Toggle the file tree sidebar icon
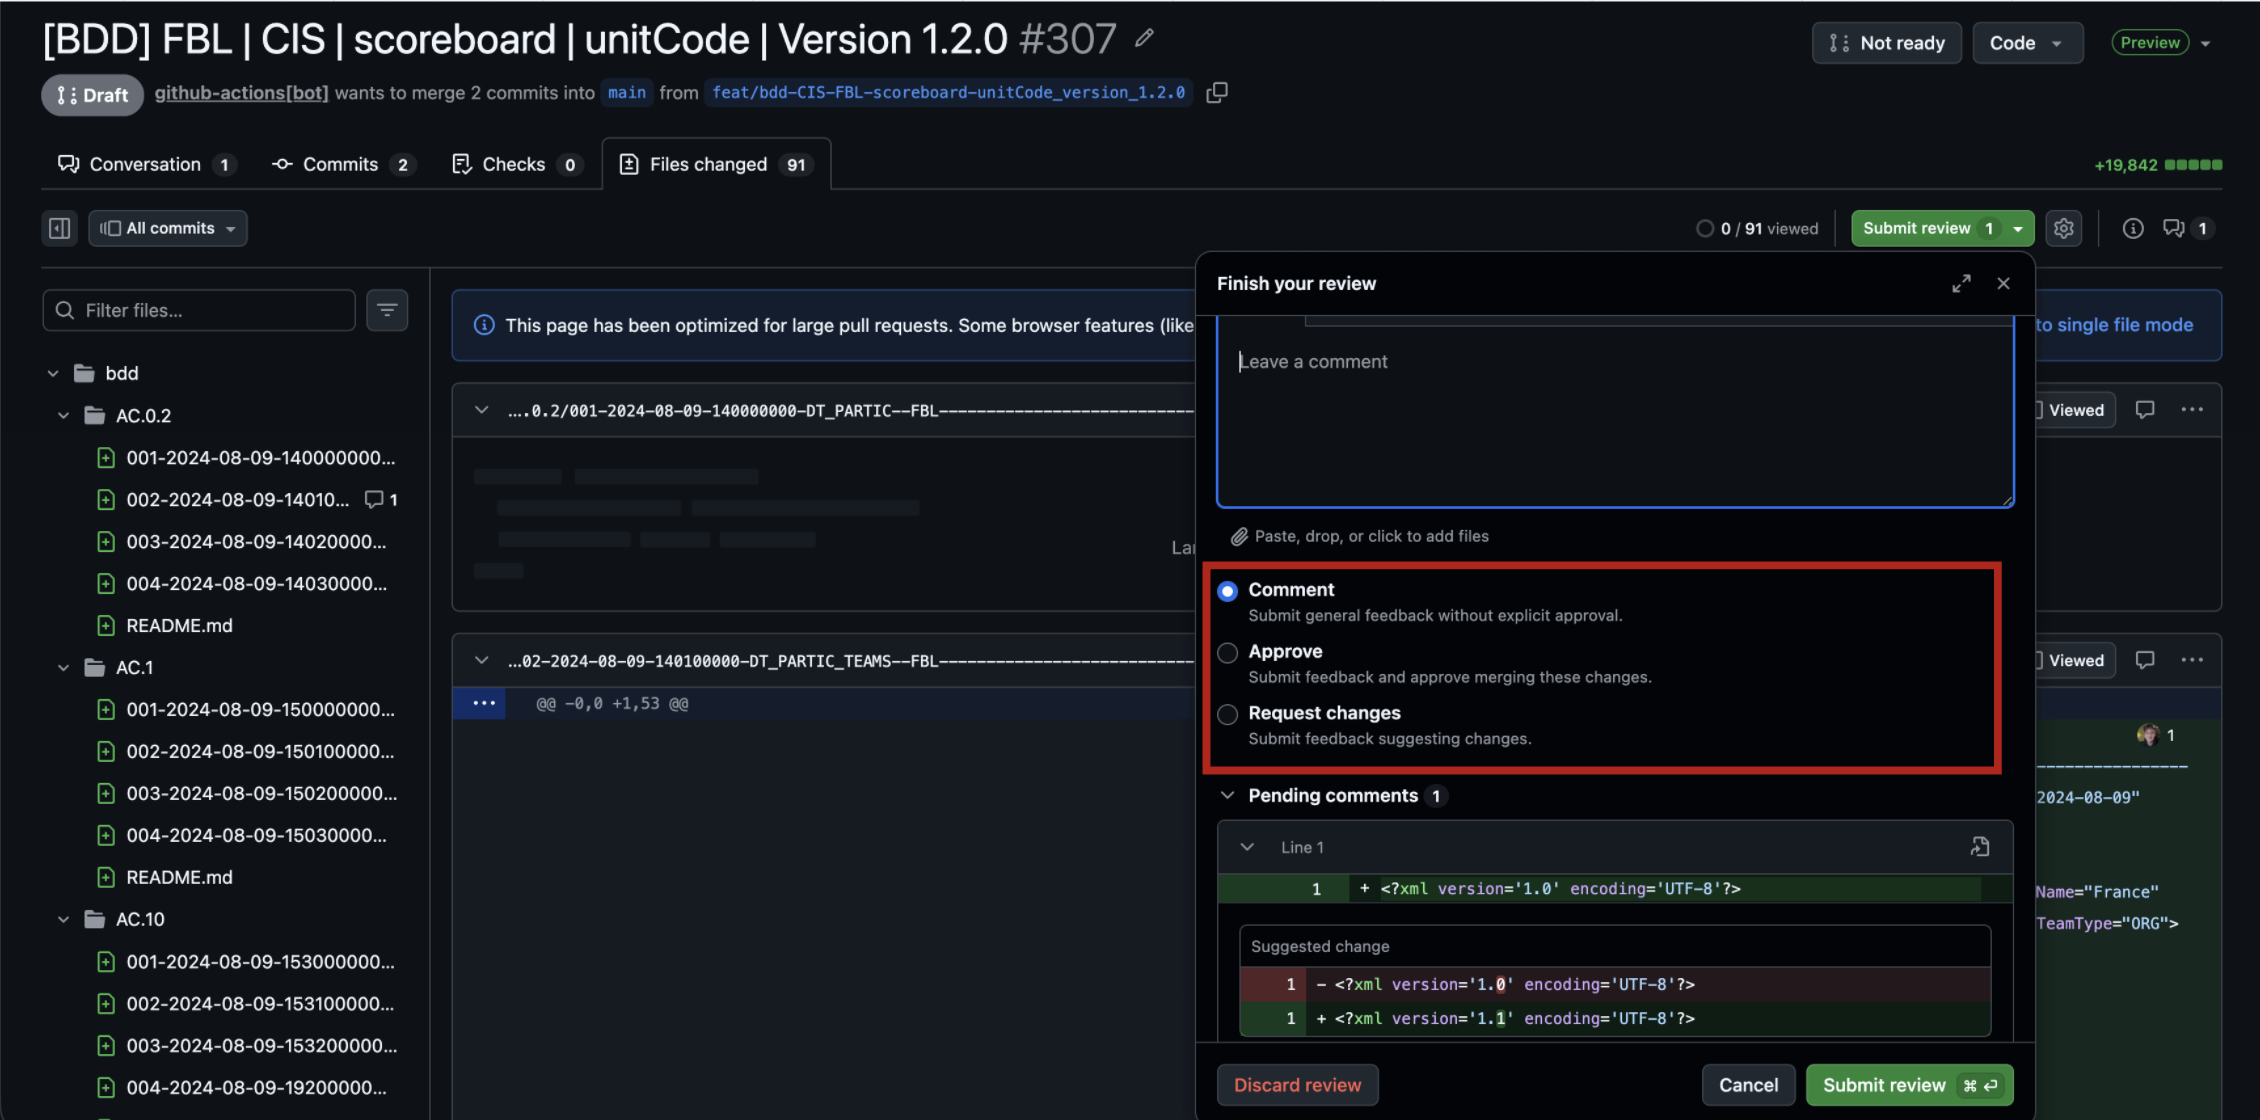Viewport: 2260px width, 1120px height. coord(60,228)
